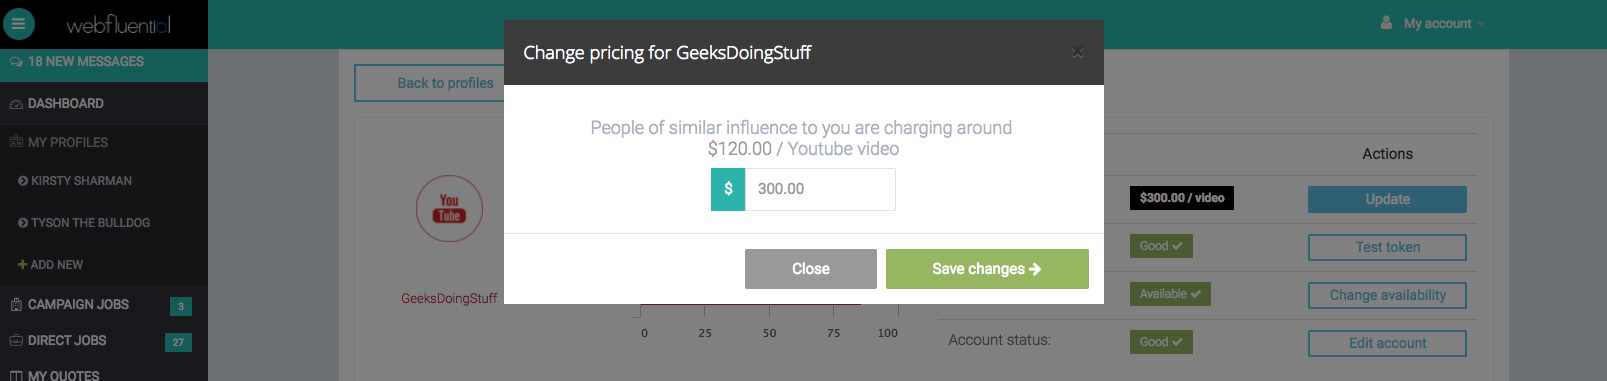Click the plus icon next to Add New
The height and width of the screenshot is (381, 1607).
point(22,265)
